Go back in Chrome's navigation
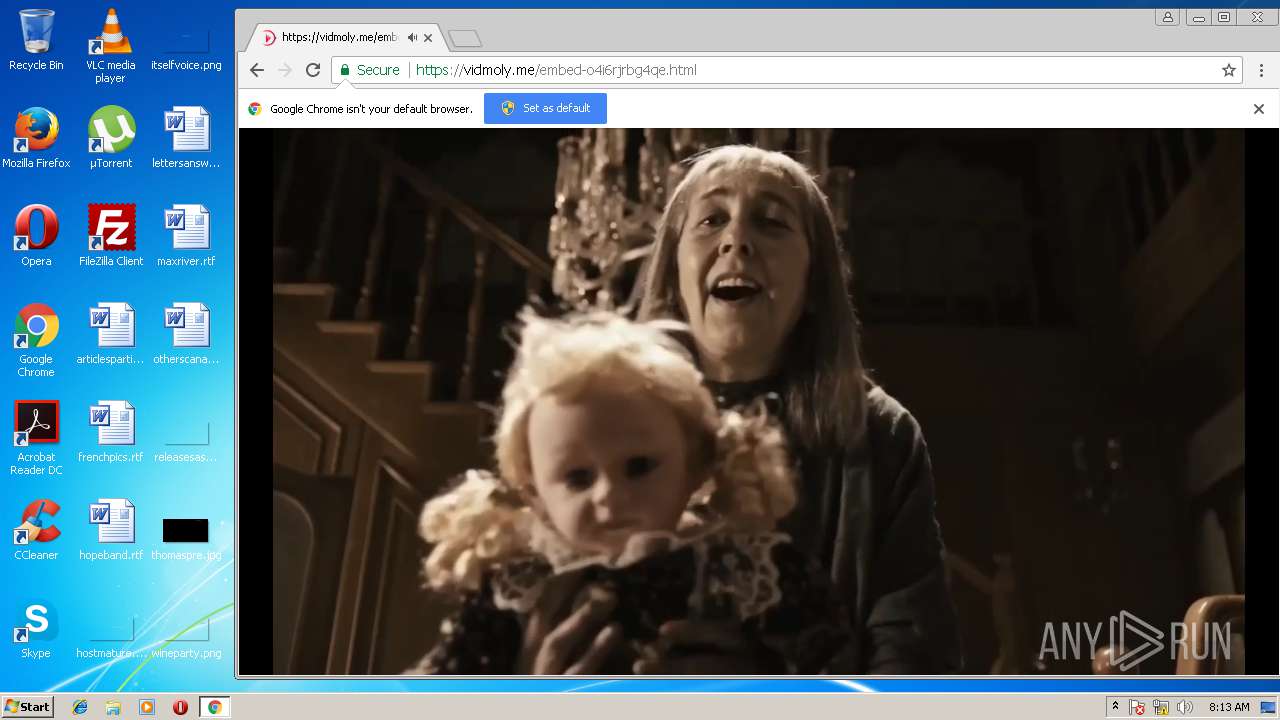Screen dimensions: 1280x720 point(257,70)
